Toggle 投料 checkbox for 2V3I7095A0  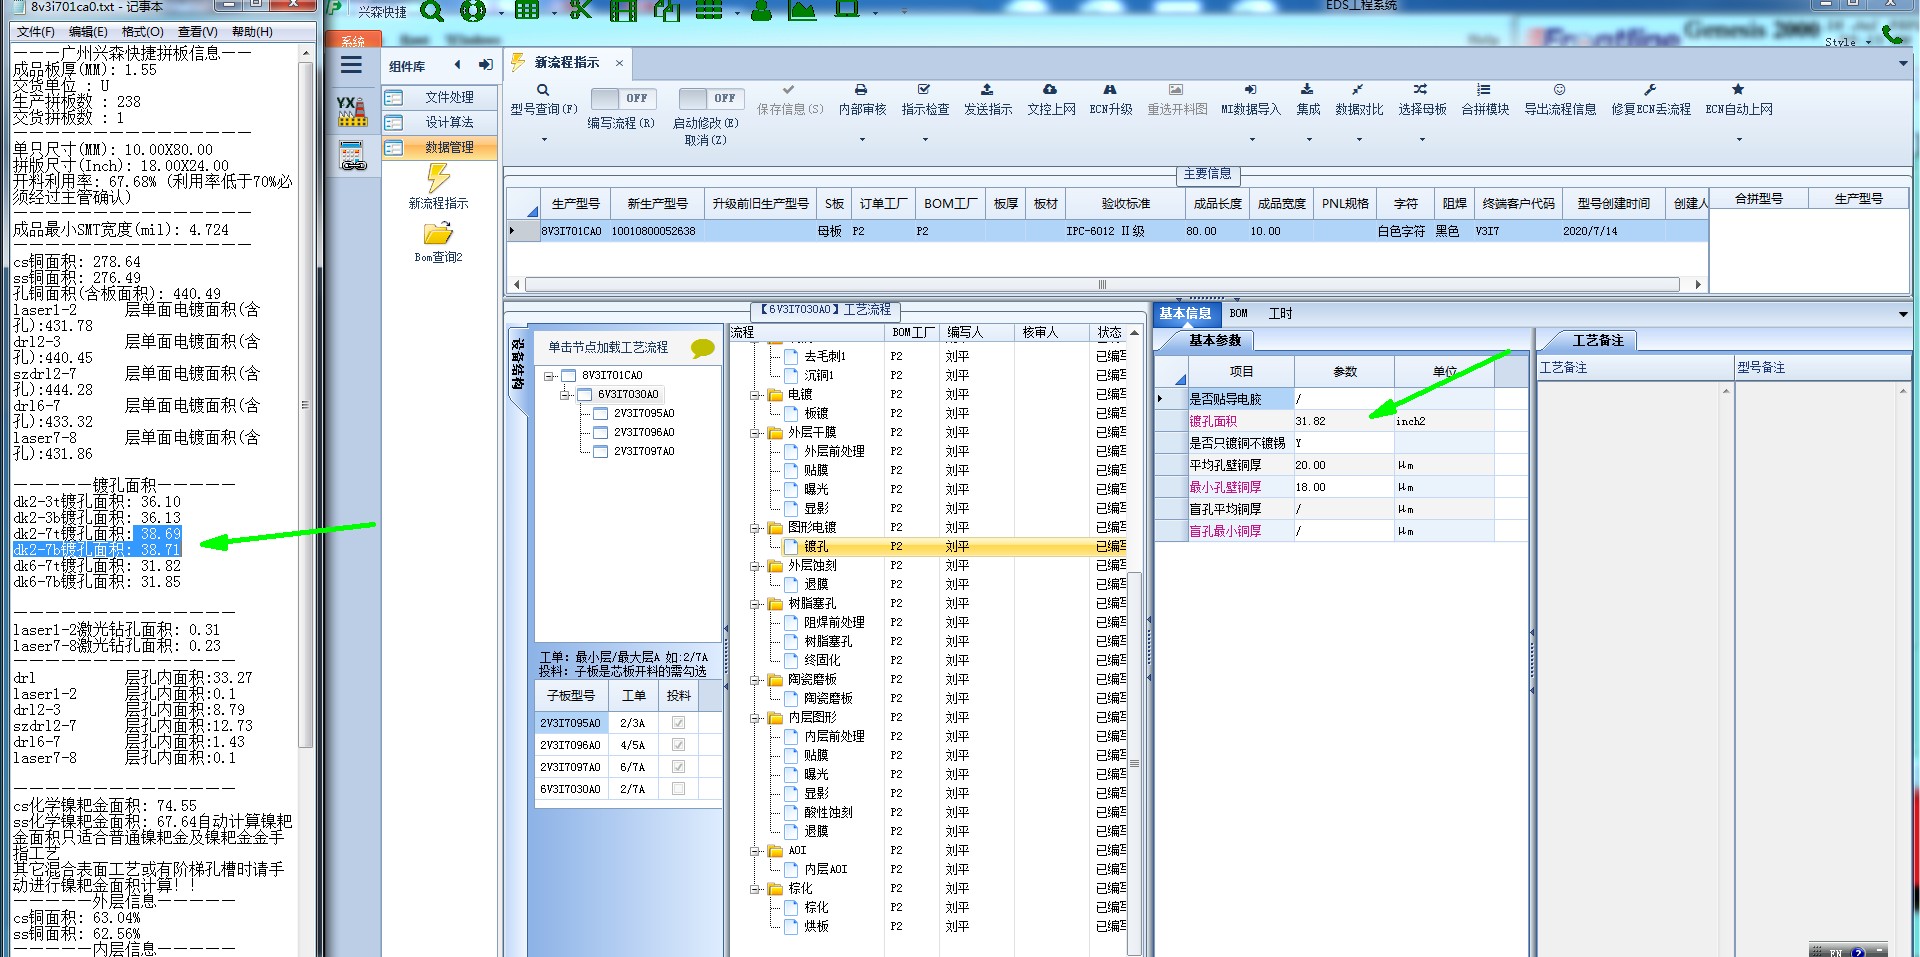click(x=678, y=723)
